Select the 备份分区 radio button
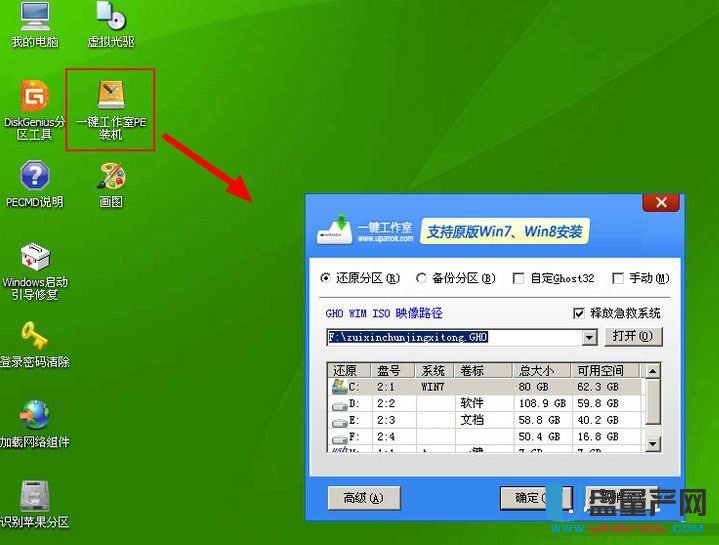Image resolution: width=719 pixels, height=545 pixels. click(422, 279)
